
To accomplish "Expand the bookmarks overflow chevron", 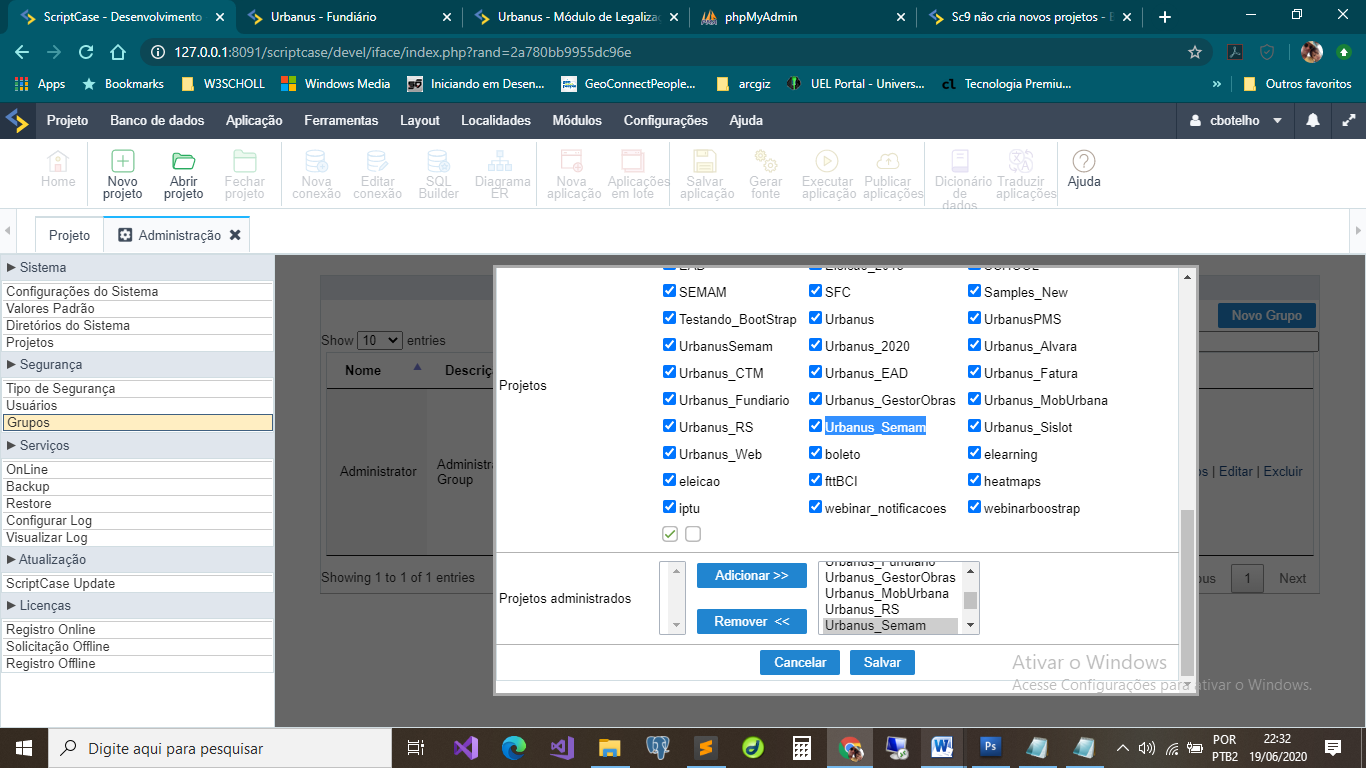I will pos(1217,84).
